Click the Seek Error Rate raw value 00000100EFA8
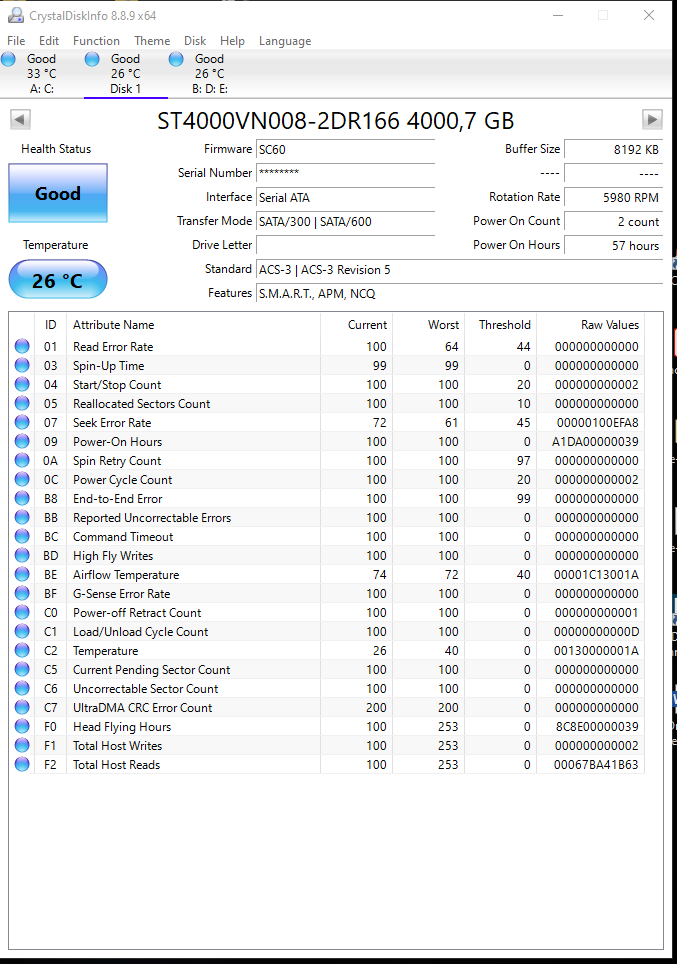The width and height of the screenshot is (677, 964). [597, 422]
